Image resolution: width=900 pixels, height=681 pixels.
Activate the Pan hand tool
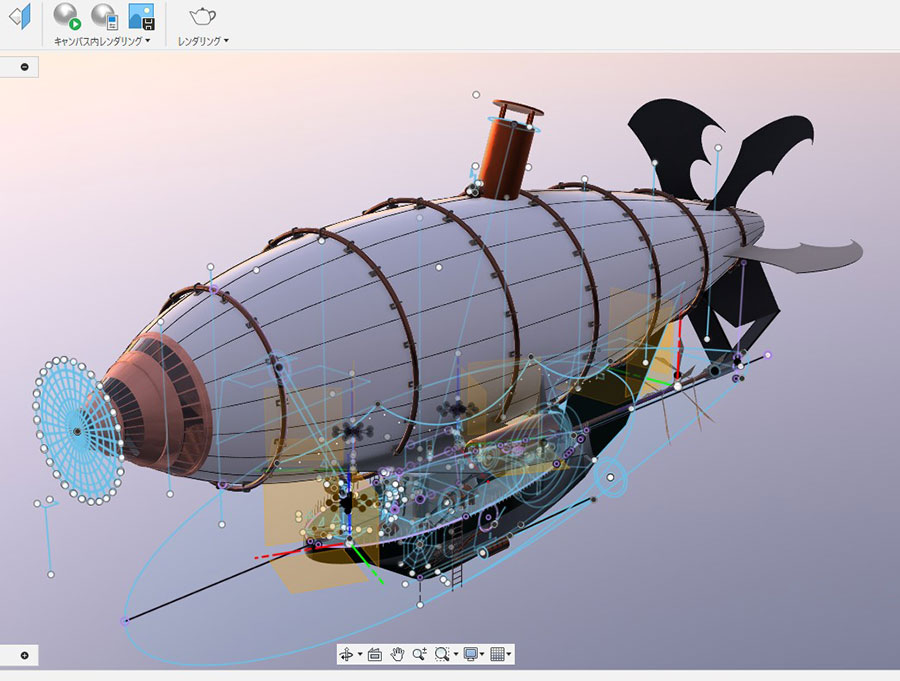(397, 654)
